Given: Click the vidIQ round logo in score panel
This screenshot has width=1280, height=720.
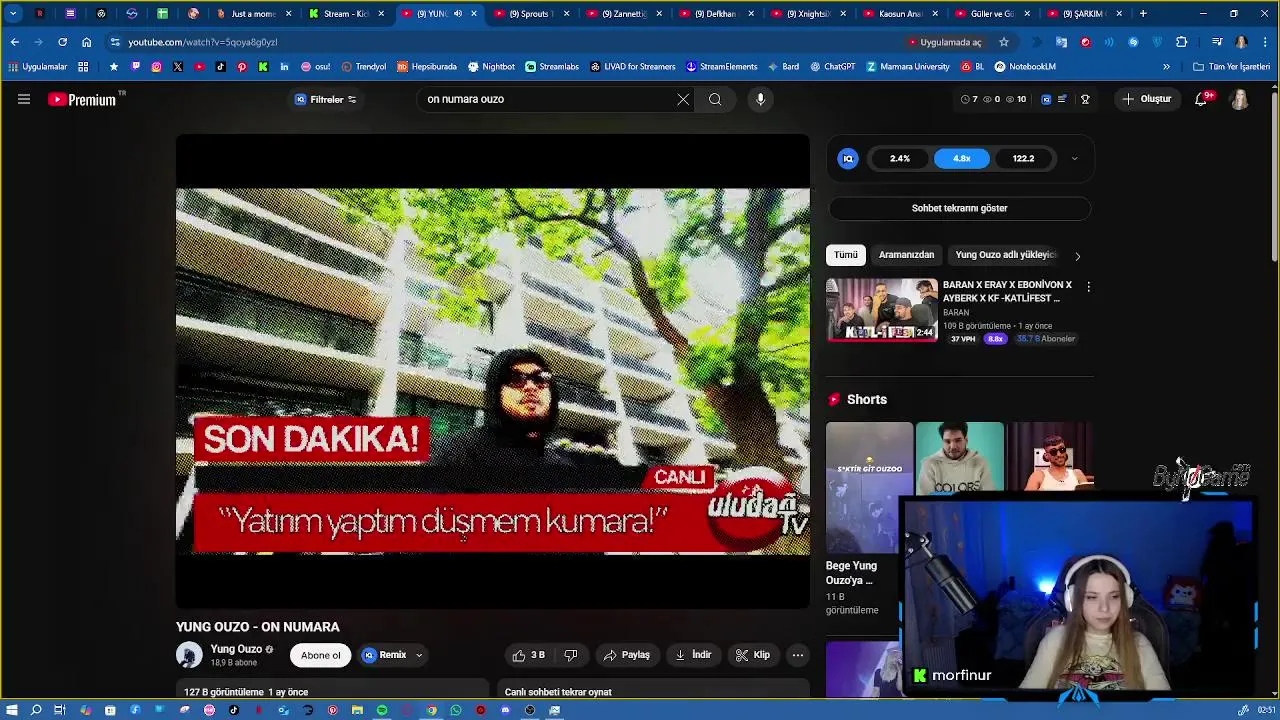Looking at the screenshot, I should [x=848, y=158].
